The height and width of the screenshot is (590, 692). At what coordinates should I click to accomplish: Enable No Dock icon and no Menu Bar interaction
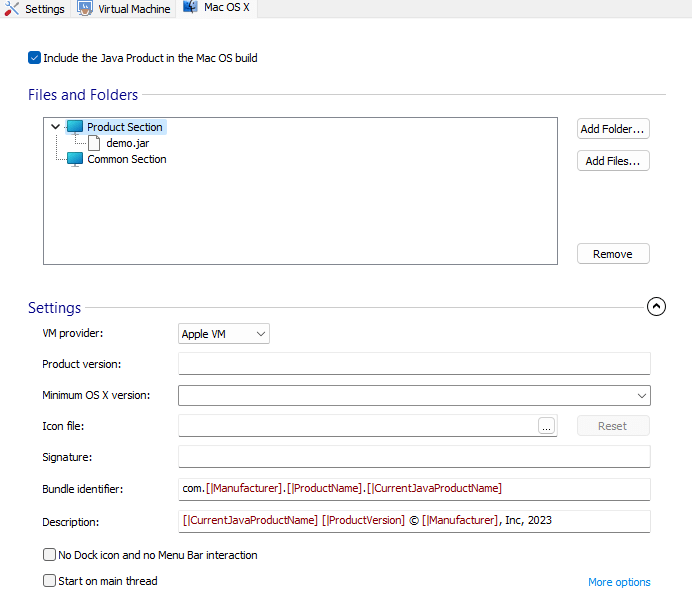pyautogui.click(x=49, y=555)
